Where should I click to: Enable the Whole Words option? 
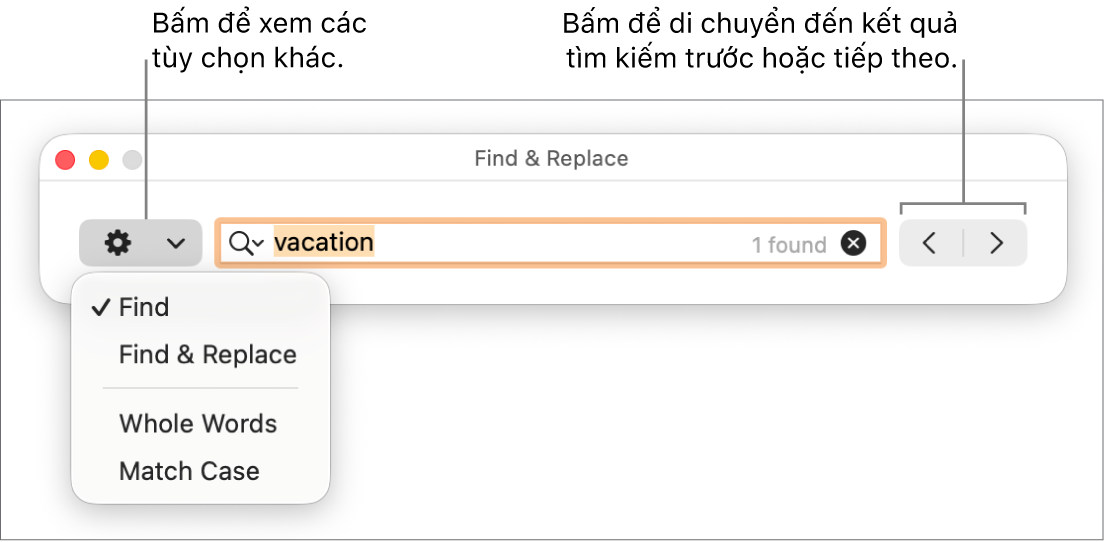tap(197, 424)
